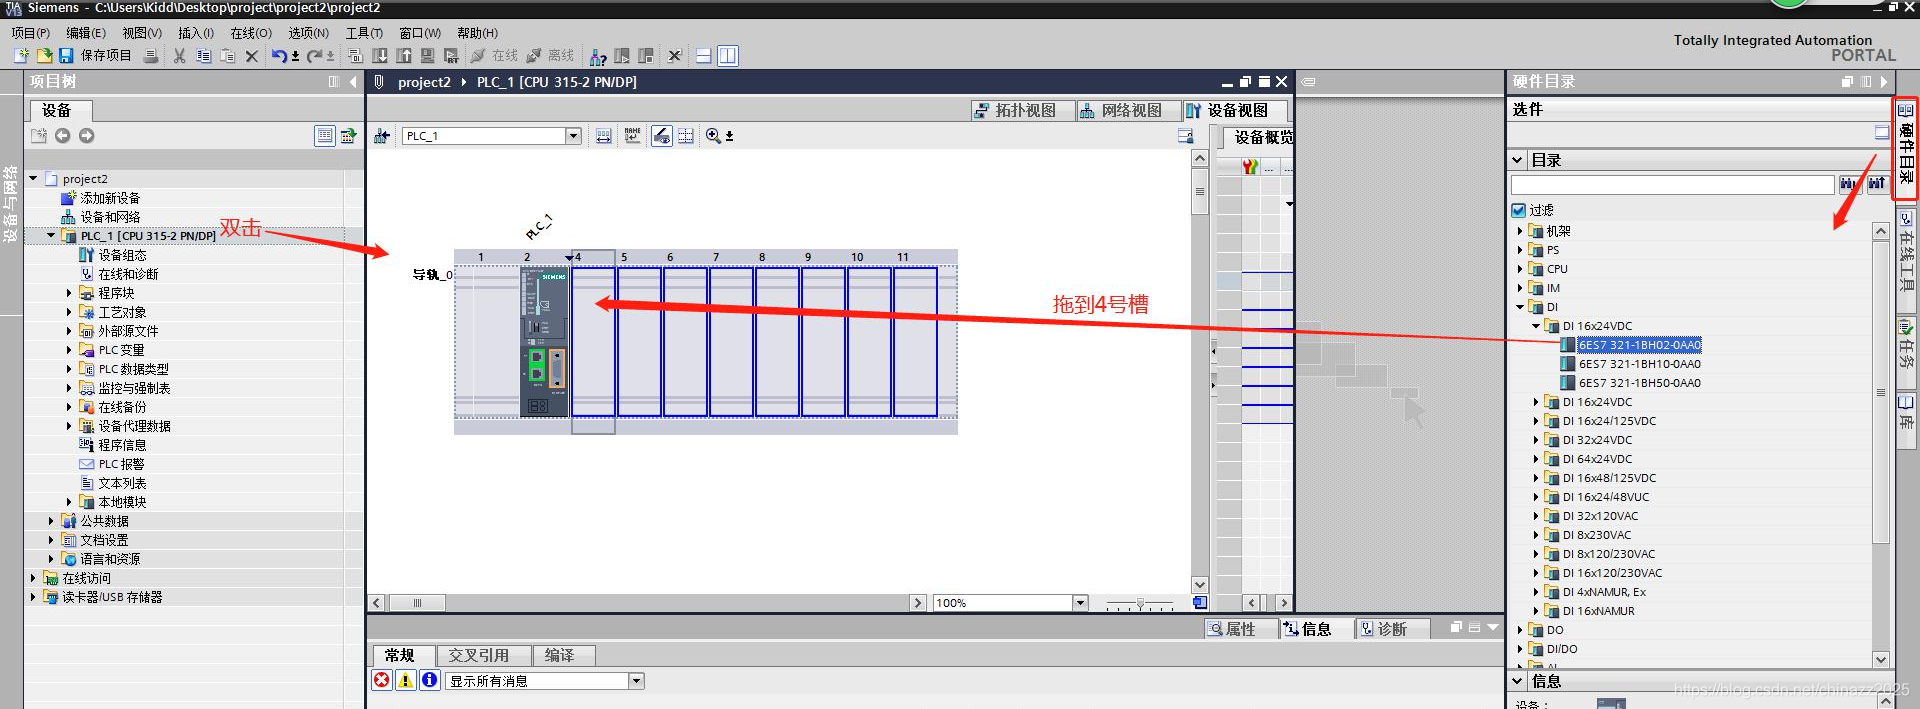
Task: Click the 保存项目 save project button
Action: point(95,56)
